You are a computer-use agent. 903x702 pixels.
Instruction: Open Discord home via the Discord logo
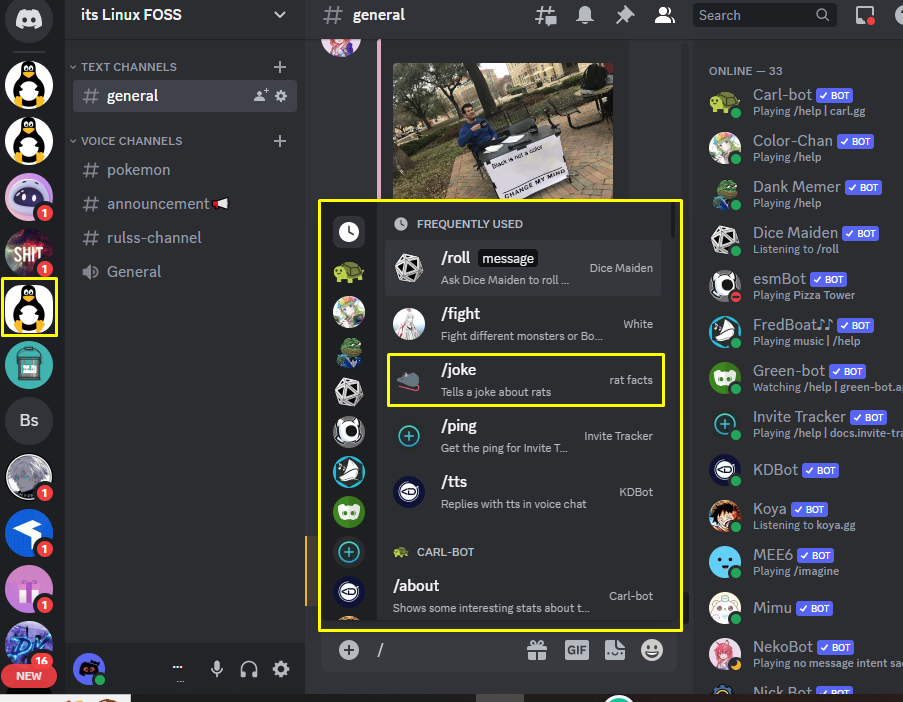coord(29,20)
